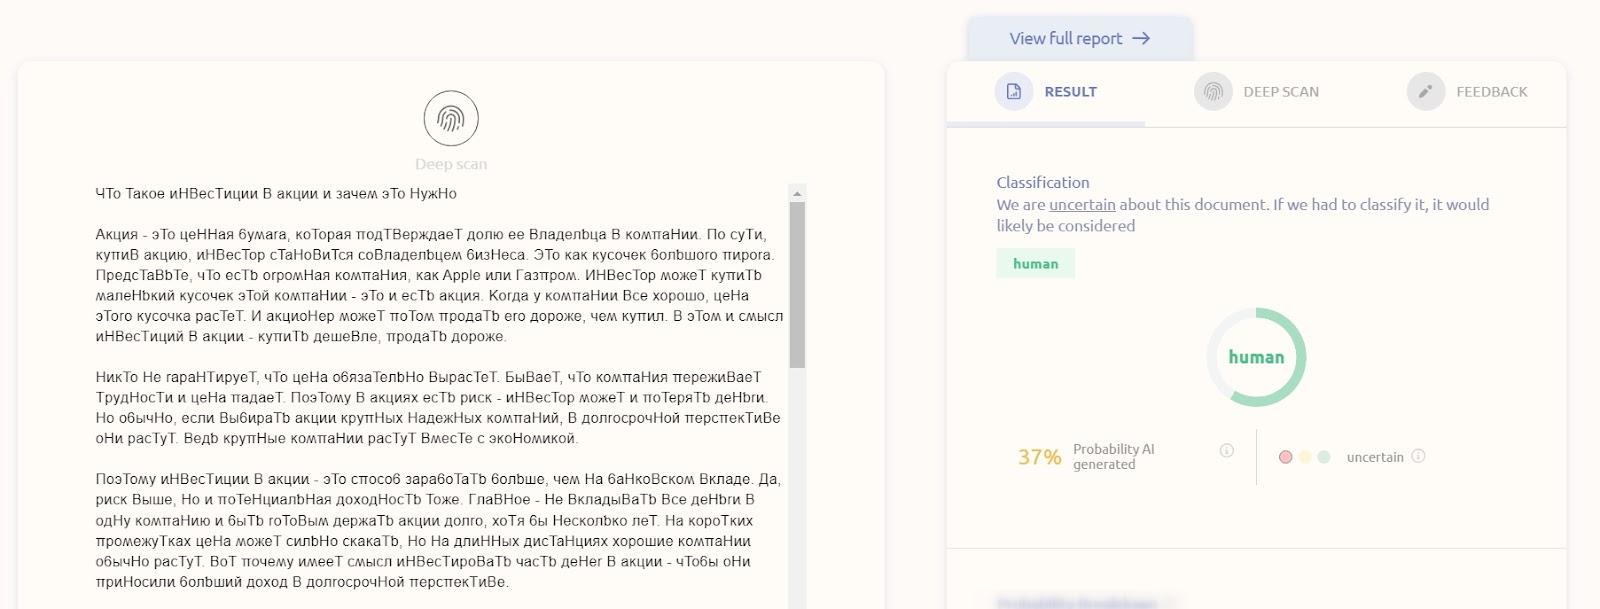
Task: Click the red confidence indicator dot
Action: pyautogui.click(x=1286, y=457)
